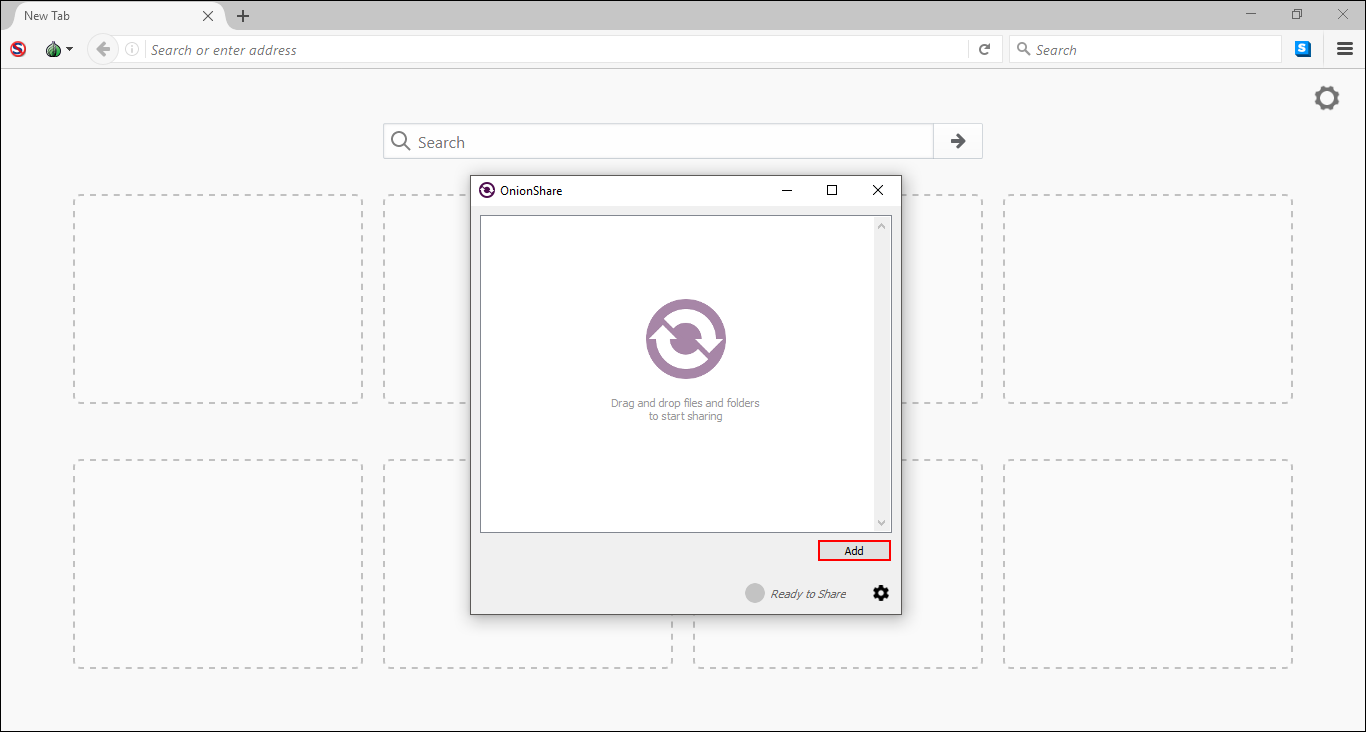Close the OnionShare window

click(878, 190)
